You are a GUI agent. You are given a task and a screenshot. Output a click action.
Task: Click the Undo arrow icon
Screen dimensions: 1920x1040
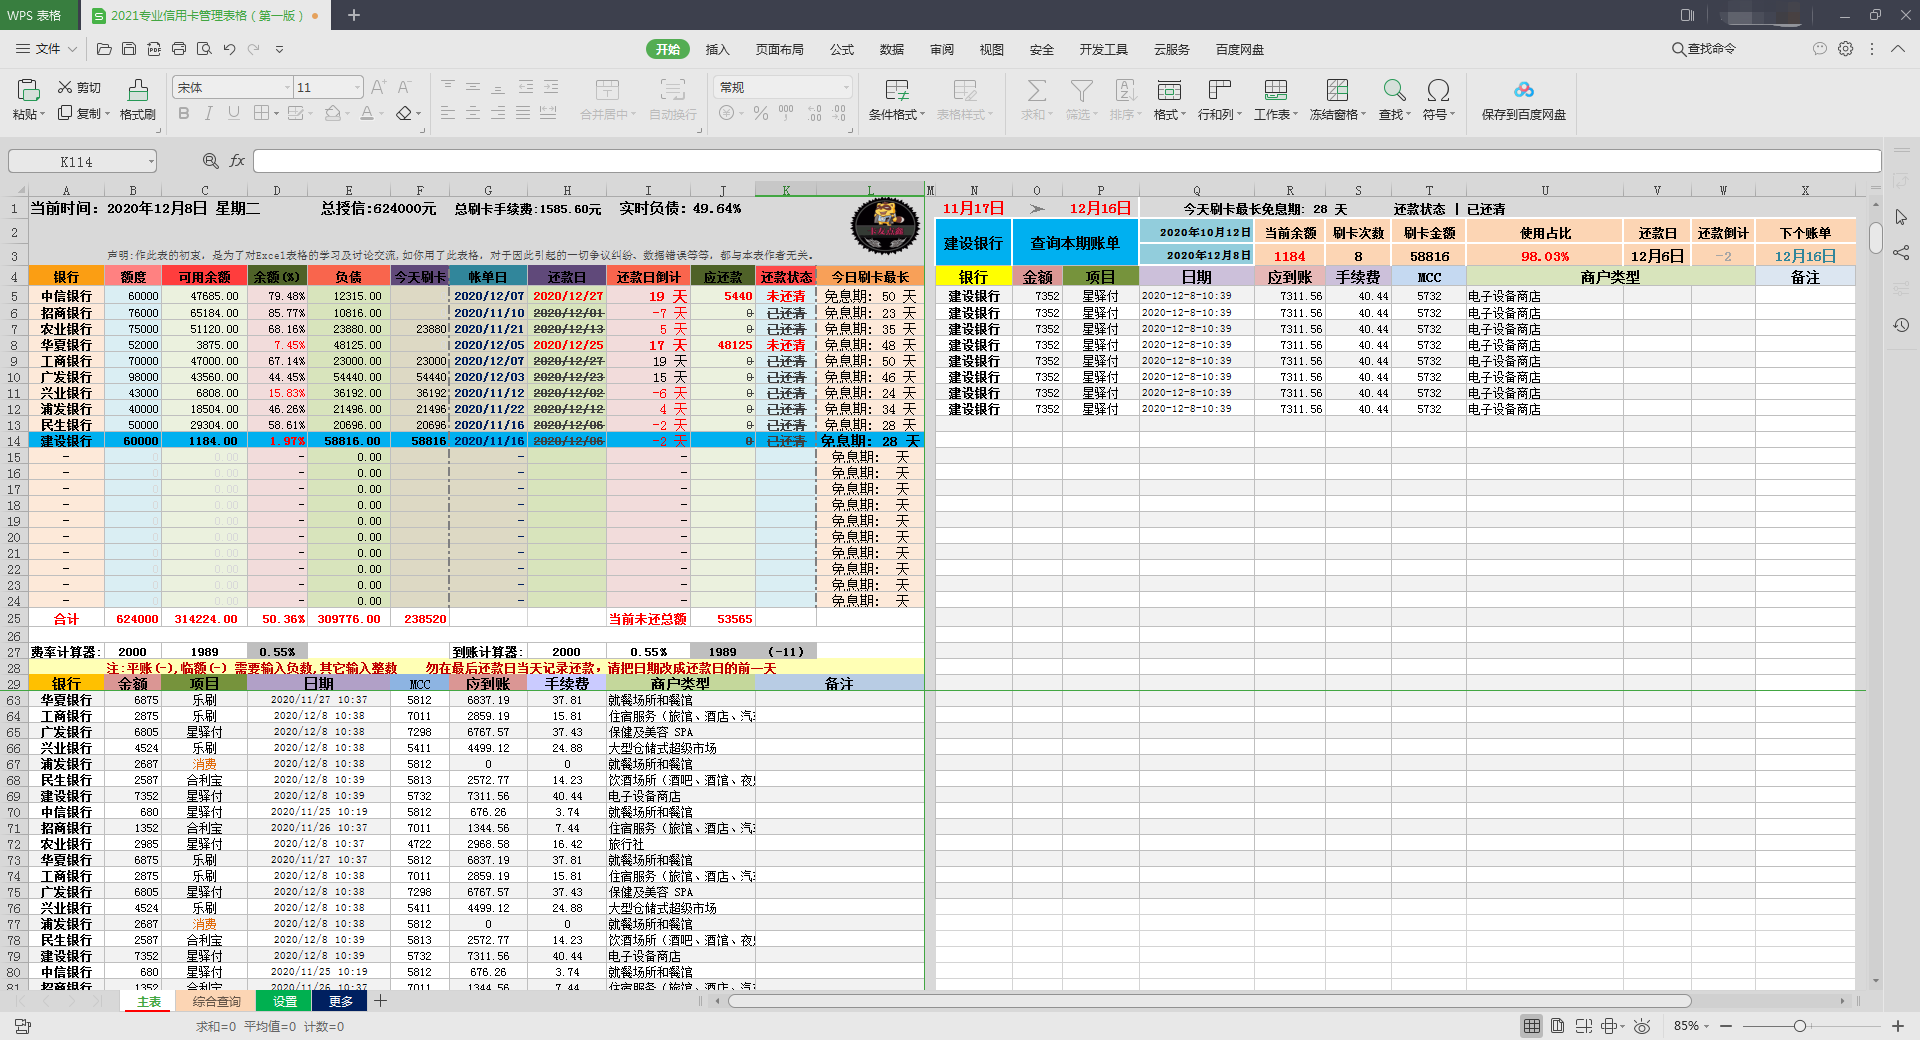coord(229,49)
